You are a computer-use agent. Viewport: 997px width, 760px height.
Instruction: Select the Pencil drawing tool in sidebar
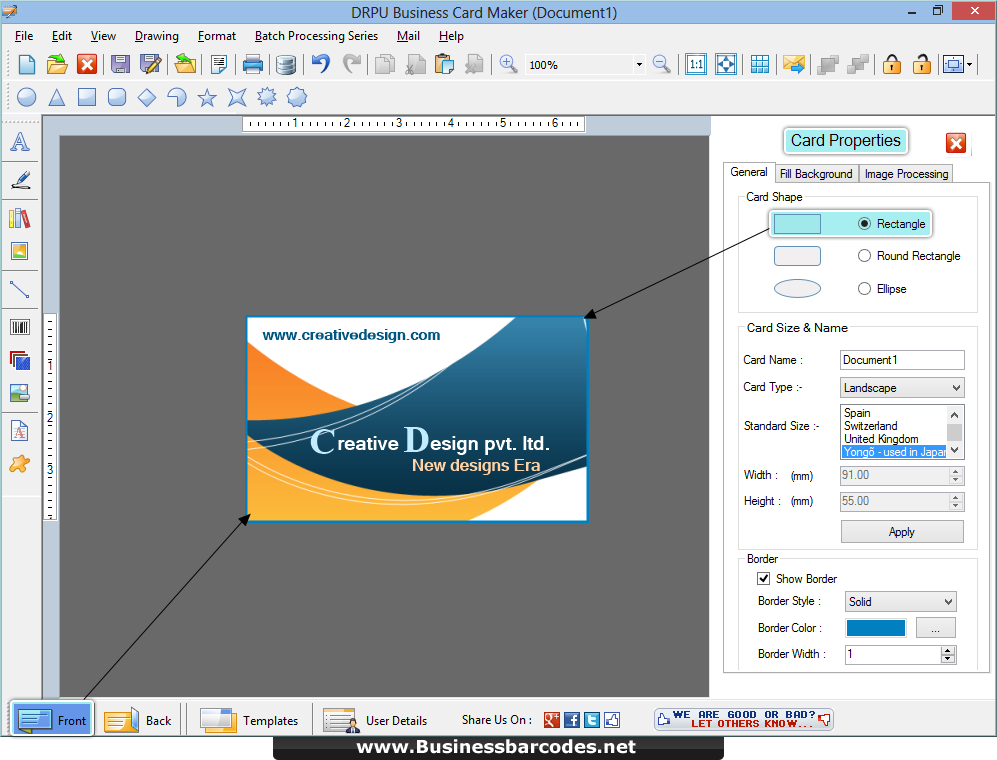[x=20, y=180]
